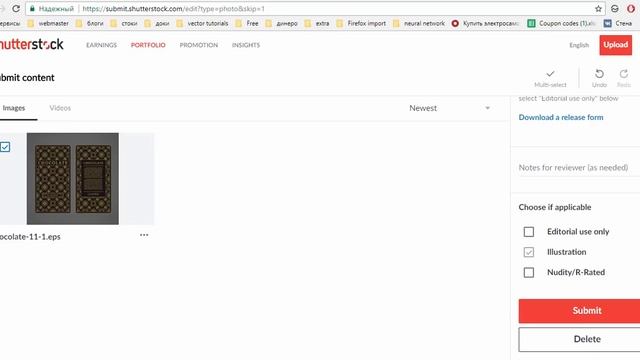Open the блоги bookmarks folder
640x360 pixels.
click(90, 23)
